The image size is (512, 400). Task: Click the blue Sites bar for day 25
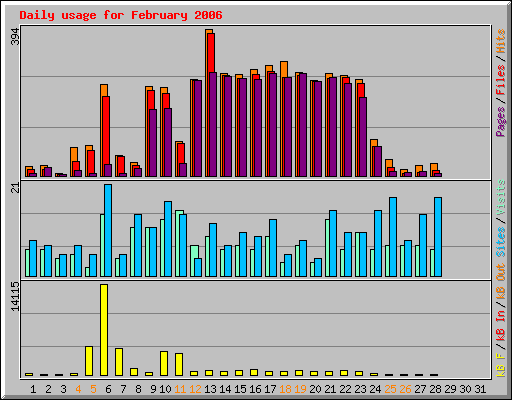[x=393, y=237]
